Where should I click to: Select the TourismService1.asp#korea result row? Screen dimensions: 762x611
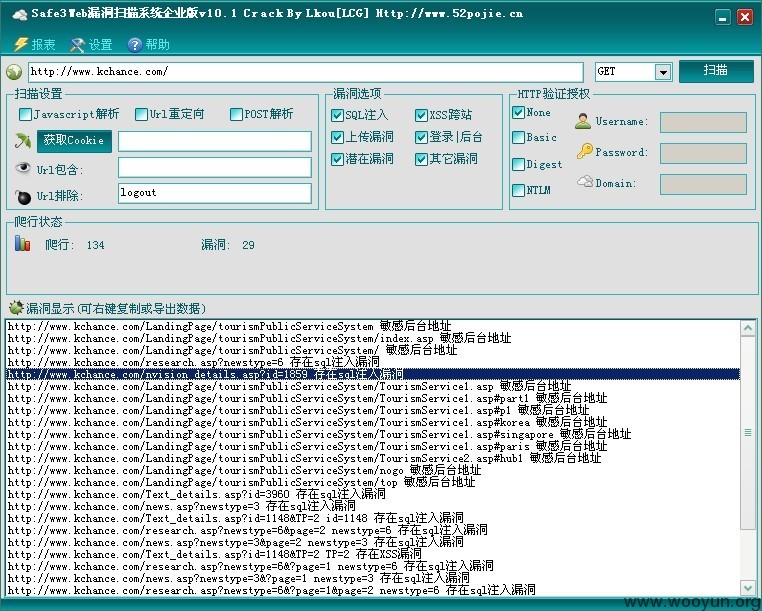373,422
